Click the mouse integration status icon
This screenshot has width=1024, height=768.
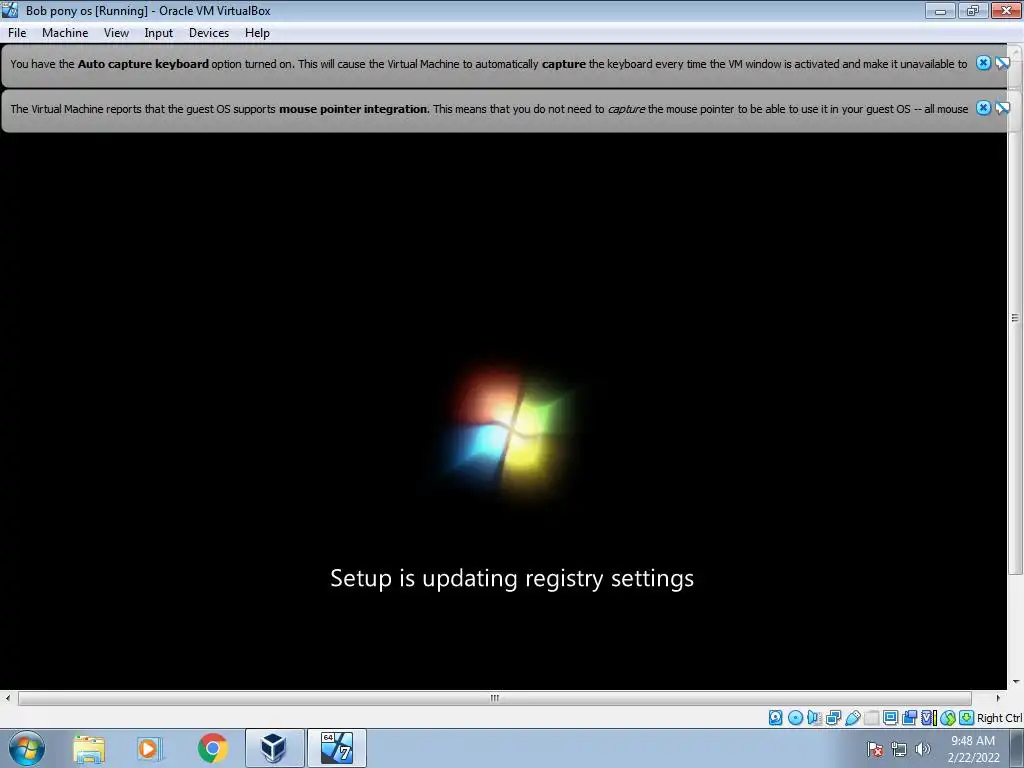point(948,718)
